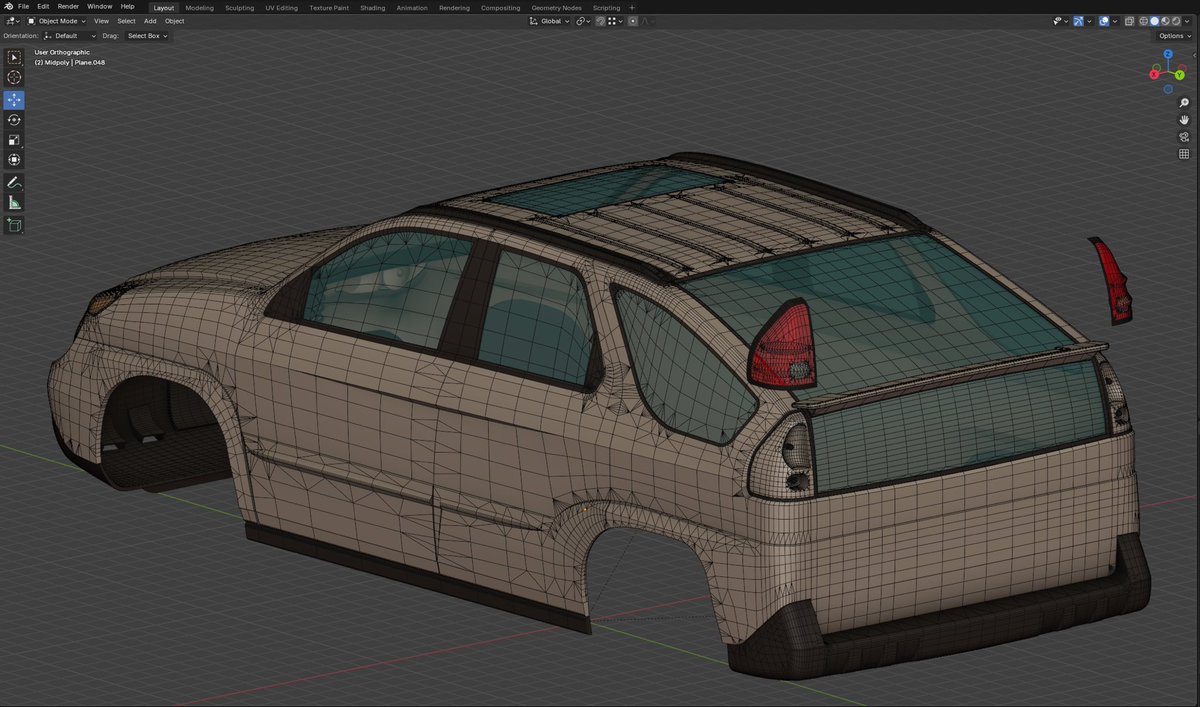Select the 3D Cursor tool
The width and height of the screenshot is (1200, 707).
[14, 77]
